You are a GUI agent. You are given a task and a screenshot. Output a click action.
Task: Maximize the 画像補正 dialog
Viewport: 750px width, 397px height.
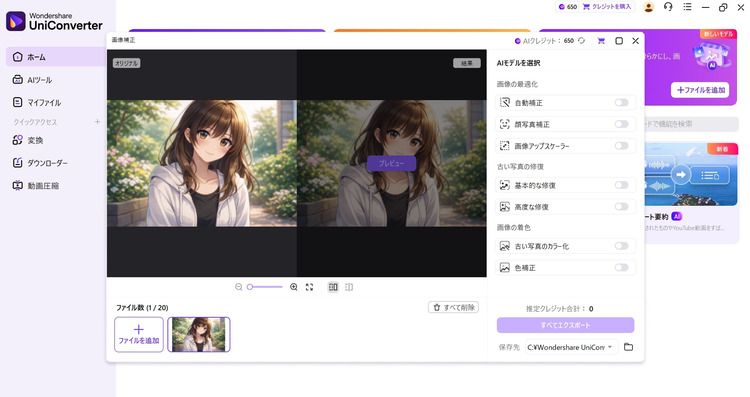pos(619,41)
